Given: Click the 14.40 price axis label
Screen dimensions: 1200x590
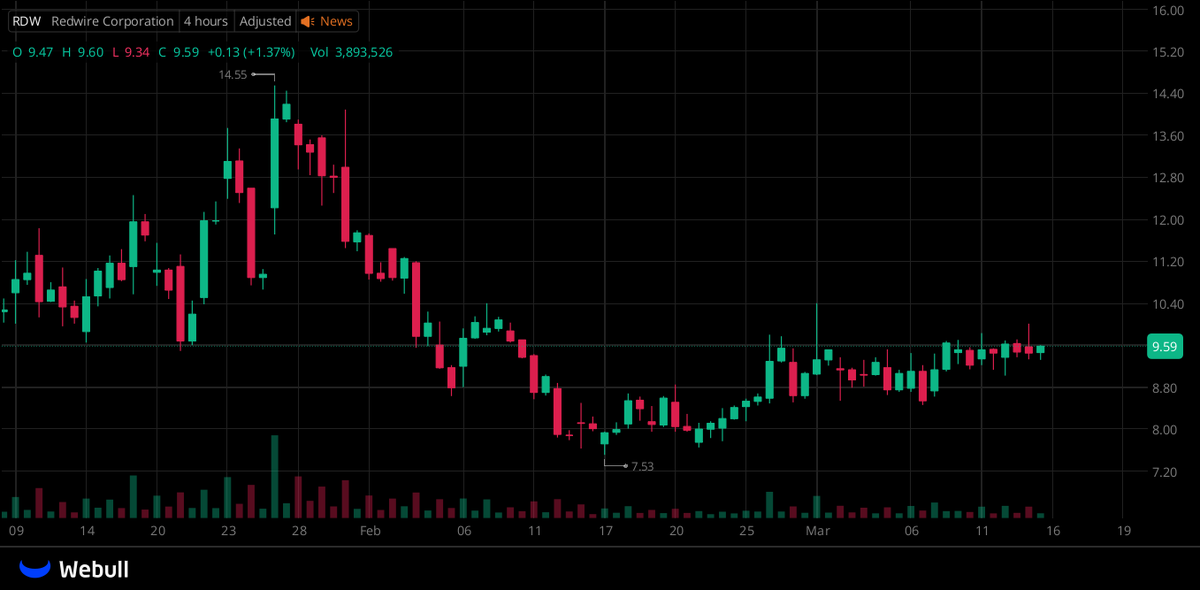Looking at the screenshot, I should tap(1168, 94).
